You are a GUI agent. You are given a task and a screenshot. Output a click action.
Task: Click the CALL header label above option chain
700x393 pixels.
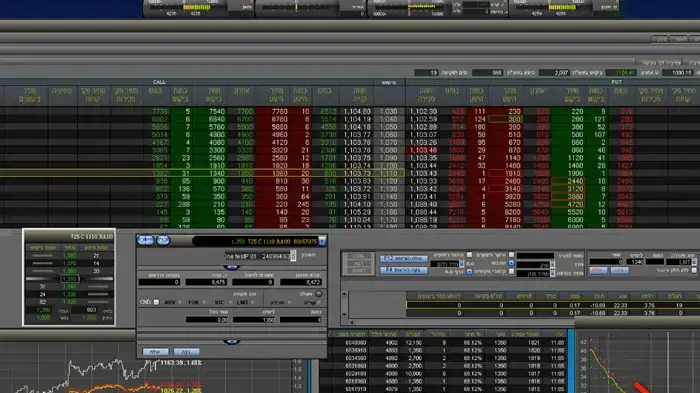(x=159, y=82)
